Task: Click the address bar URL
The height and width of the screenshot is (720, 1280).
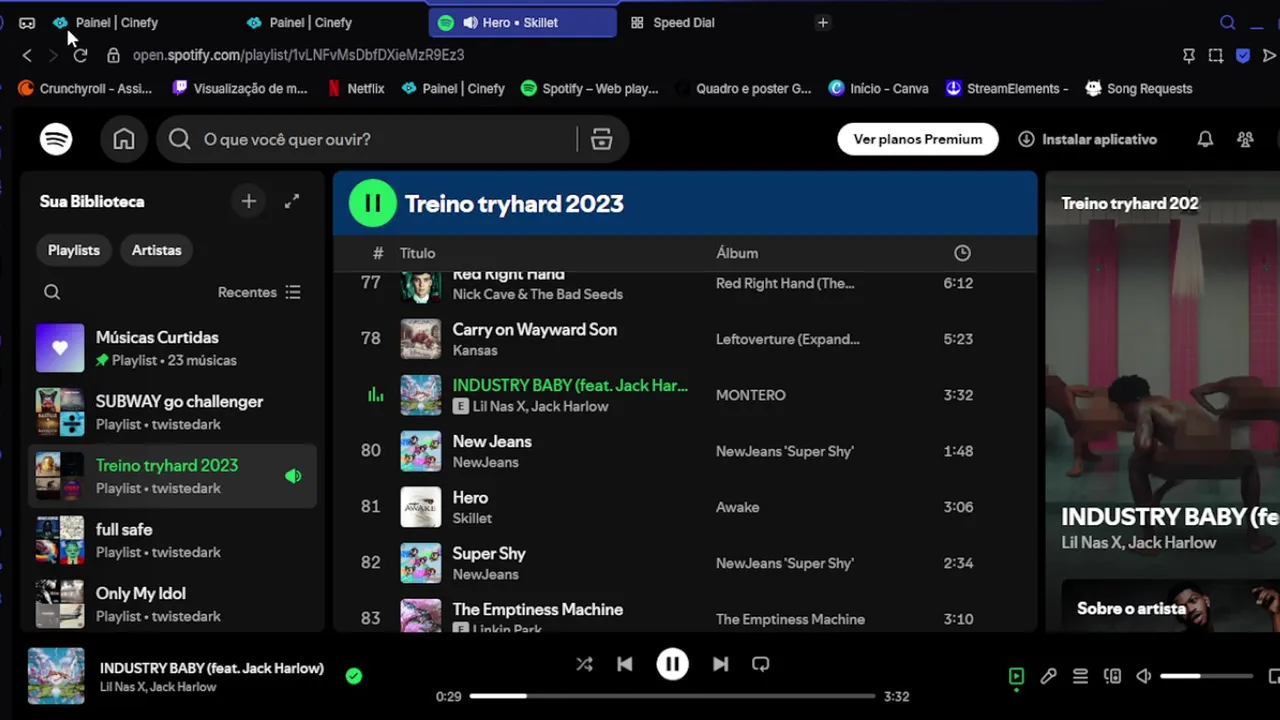Action: point(299,55)
